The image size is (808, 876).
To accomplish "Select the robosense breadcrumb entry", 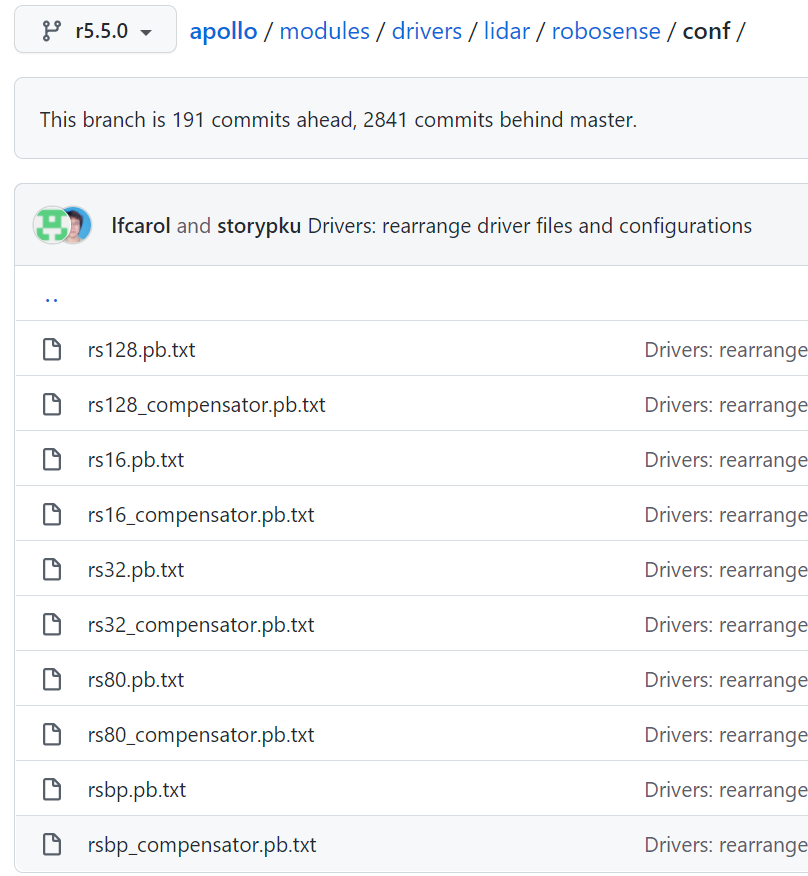I will click(606, 31).
